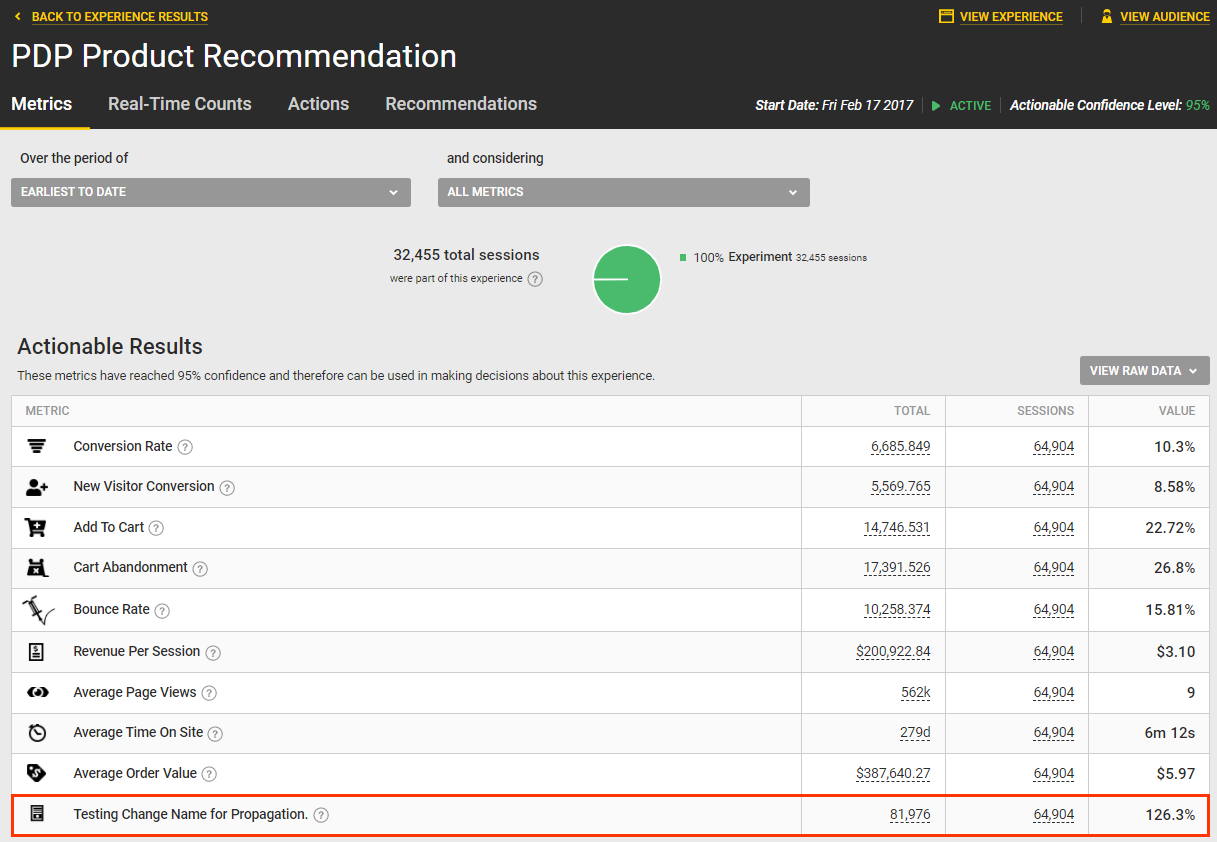Click the Metric column header
This screenshot has width=1217, height=842.
click(x=48, y=411)
